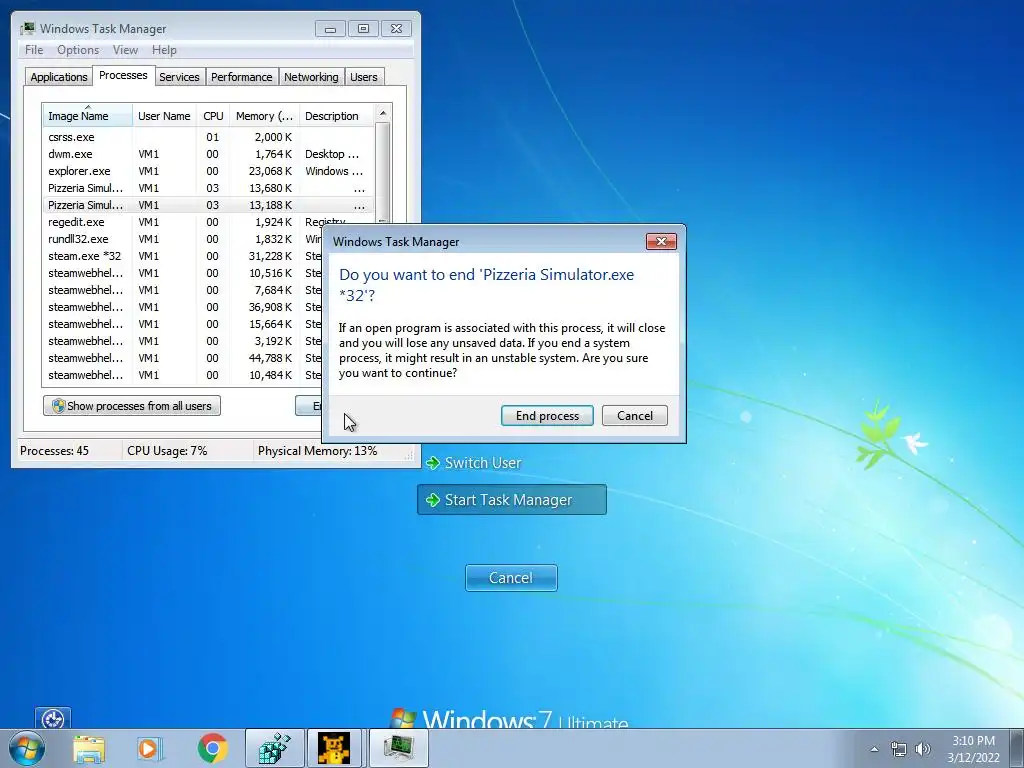Select the explorer.exe process row
Viewport: 1024px width, 768px height.
pyautogui.click(x=208, y=171)
